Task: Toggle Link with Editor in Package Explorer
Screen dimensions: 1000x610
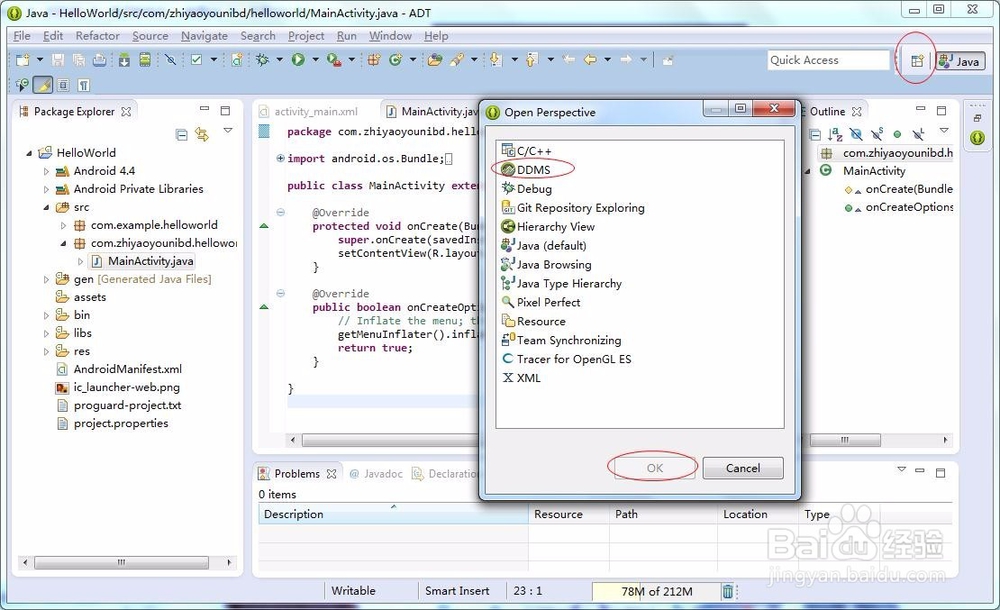Action: tap(202, 135)
